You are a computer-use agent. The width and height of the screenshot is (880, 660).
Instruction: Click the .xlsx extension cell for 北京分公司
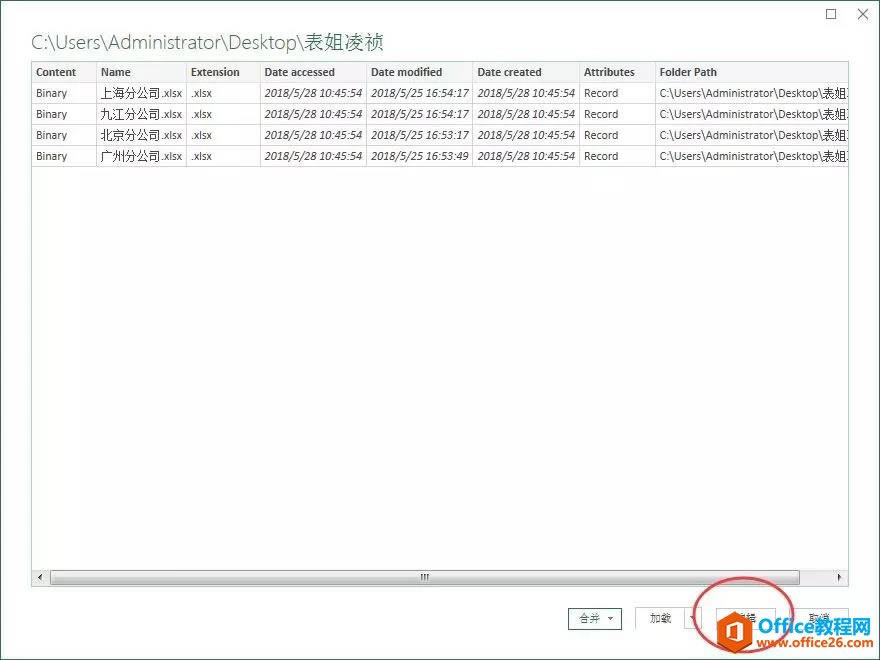coord(223,135)
